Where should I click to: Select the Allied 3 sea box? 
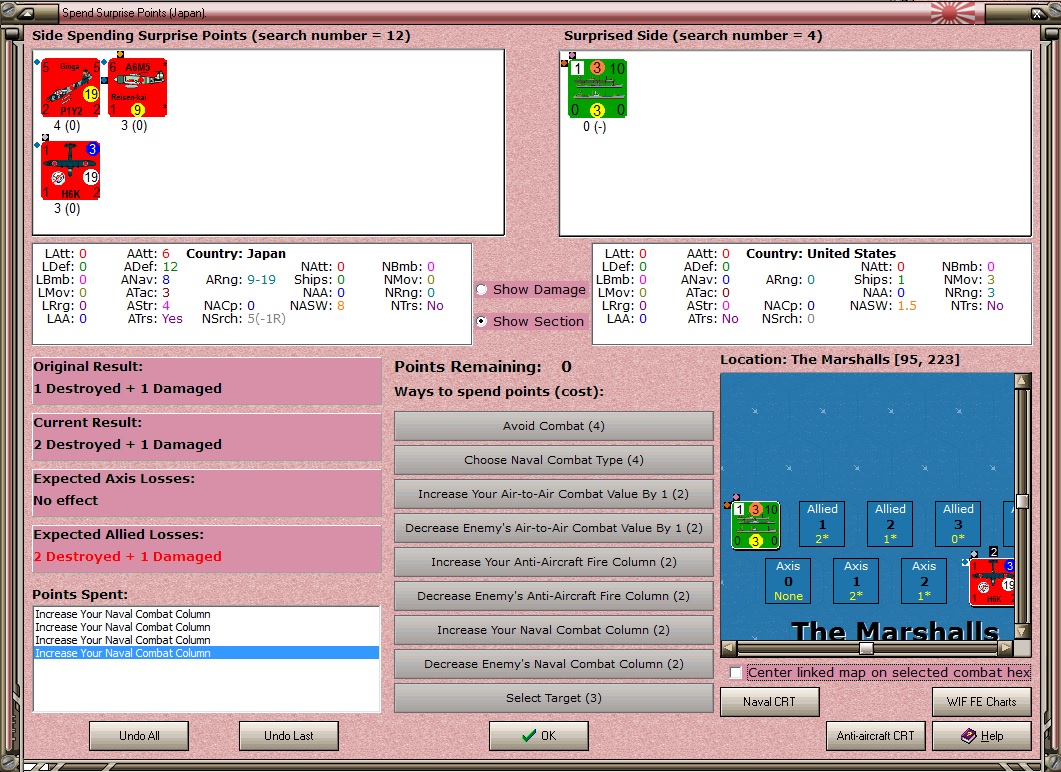pyautogui.click(x=958, y=524)
